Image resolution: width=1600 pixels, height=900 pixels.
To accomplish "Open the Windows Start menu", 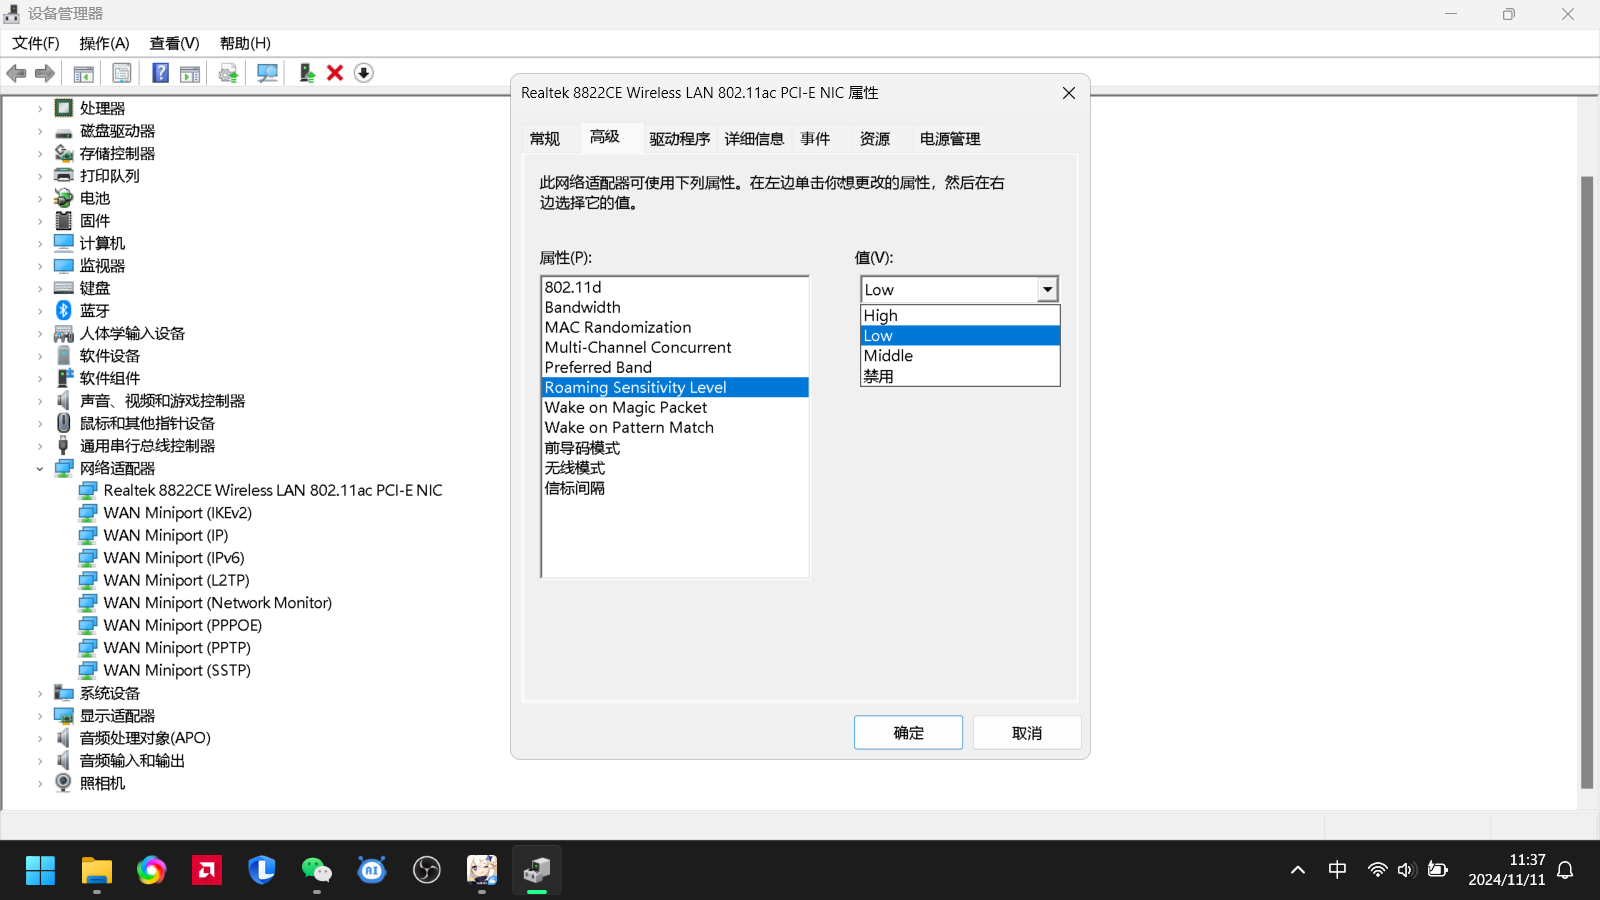I will click(41, 870).
